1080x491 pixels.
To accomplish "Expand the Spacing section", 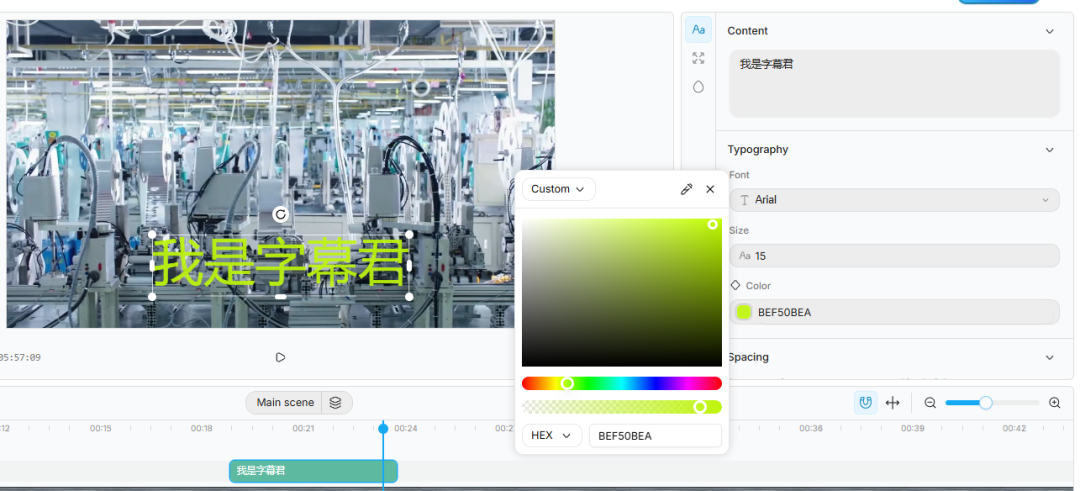I will pos(1049,357).
